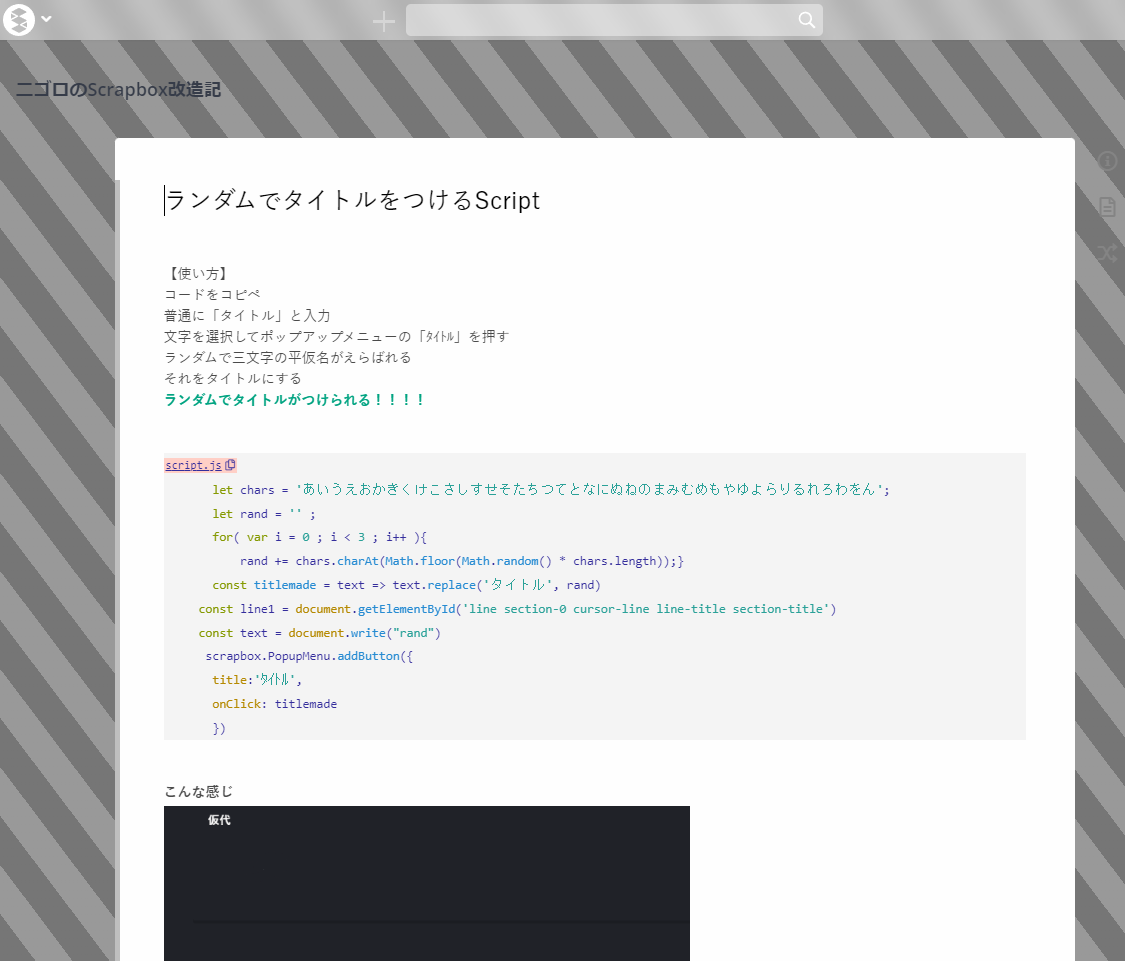1125x961 pixels.
Task: Open the page document menu icon
Action: [x=1107, y=207]
